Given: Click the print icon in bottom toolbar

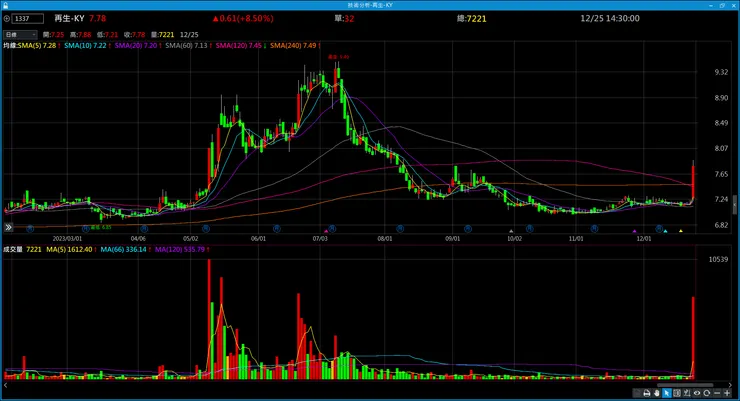Looking at the screenshot, I should 647,393.
